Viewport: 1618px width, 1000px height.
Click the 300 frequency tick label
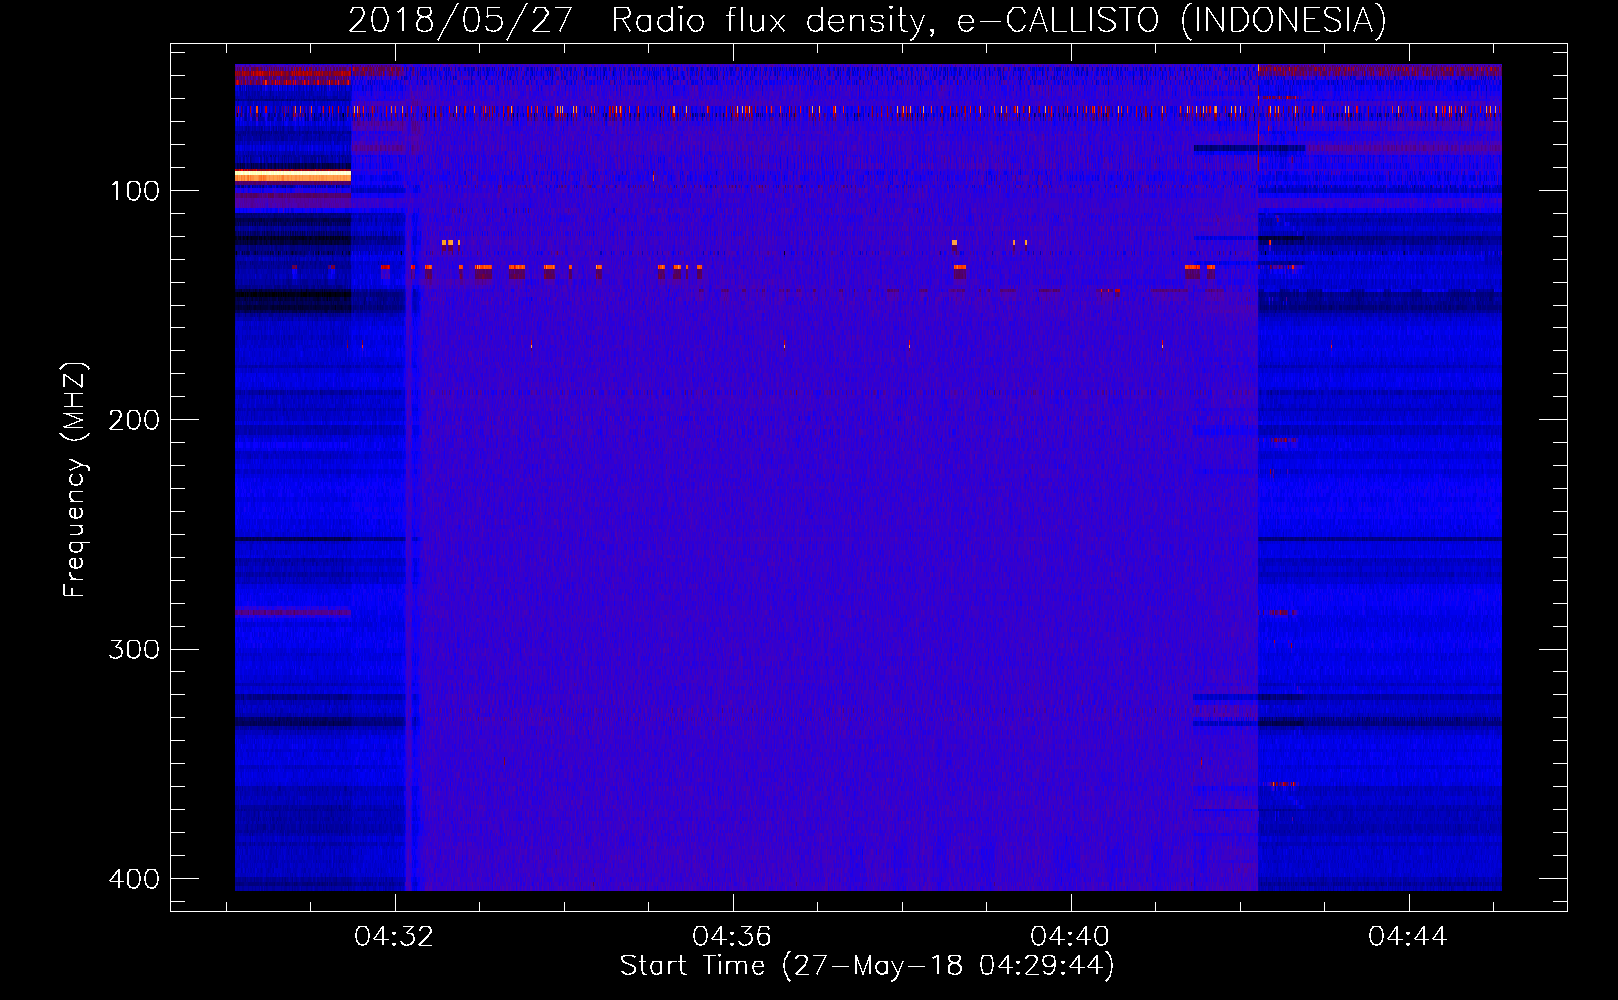pos(134,650)
